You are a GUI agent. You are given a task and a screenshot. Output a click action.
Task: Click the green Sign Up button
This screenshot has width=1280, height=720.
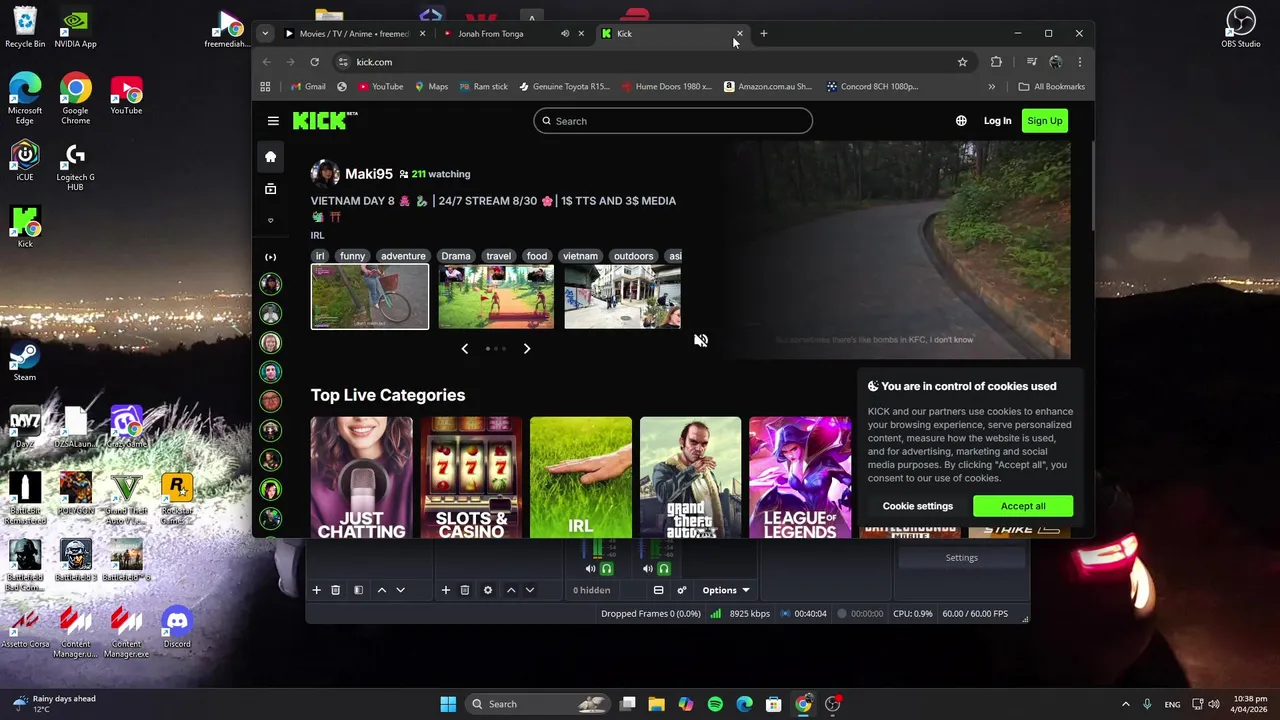pos(1044,121)
